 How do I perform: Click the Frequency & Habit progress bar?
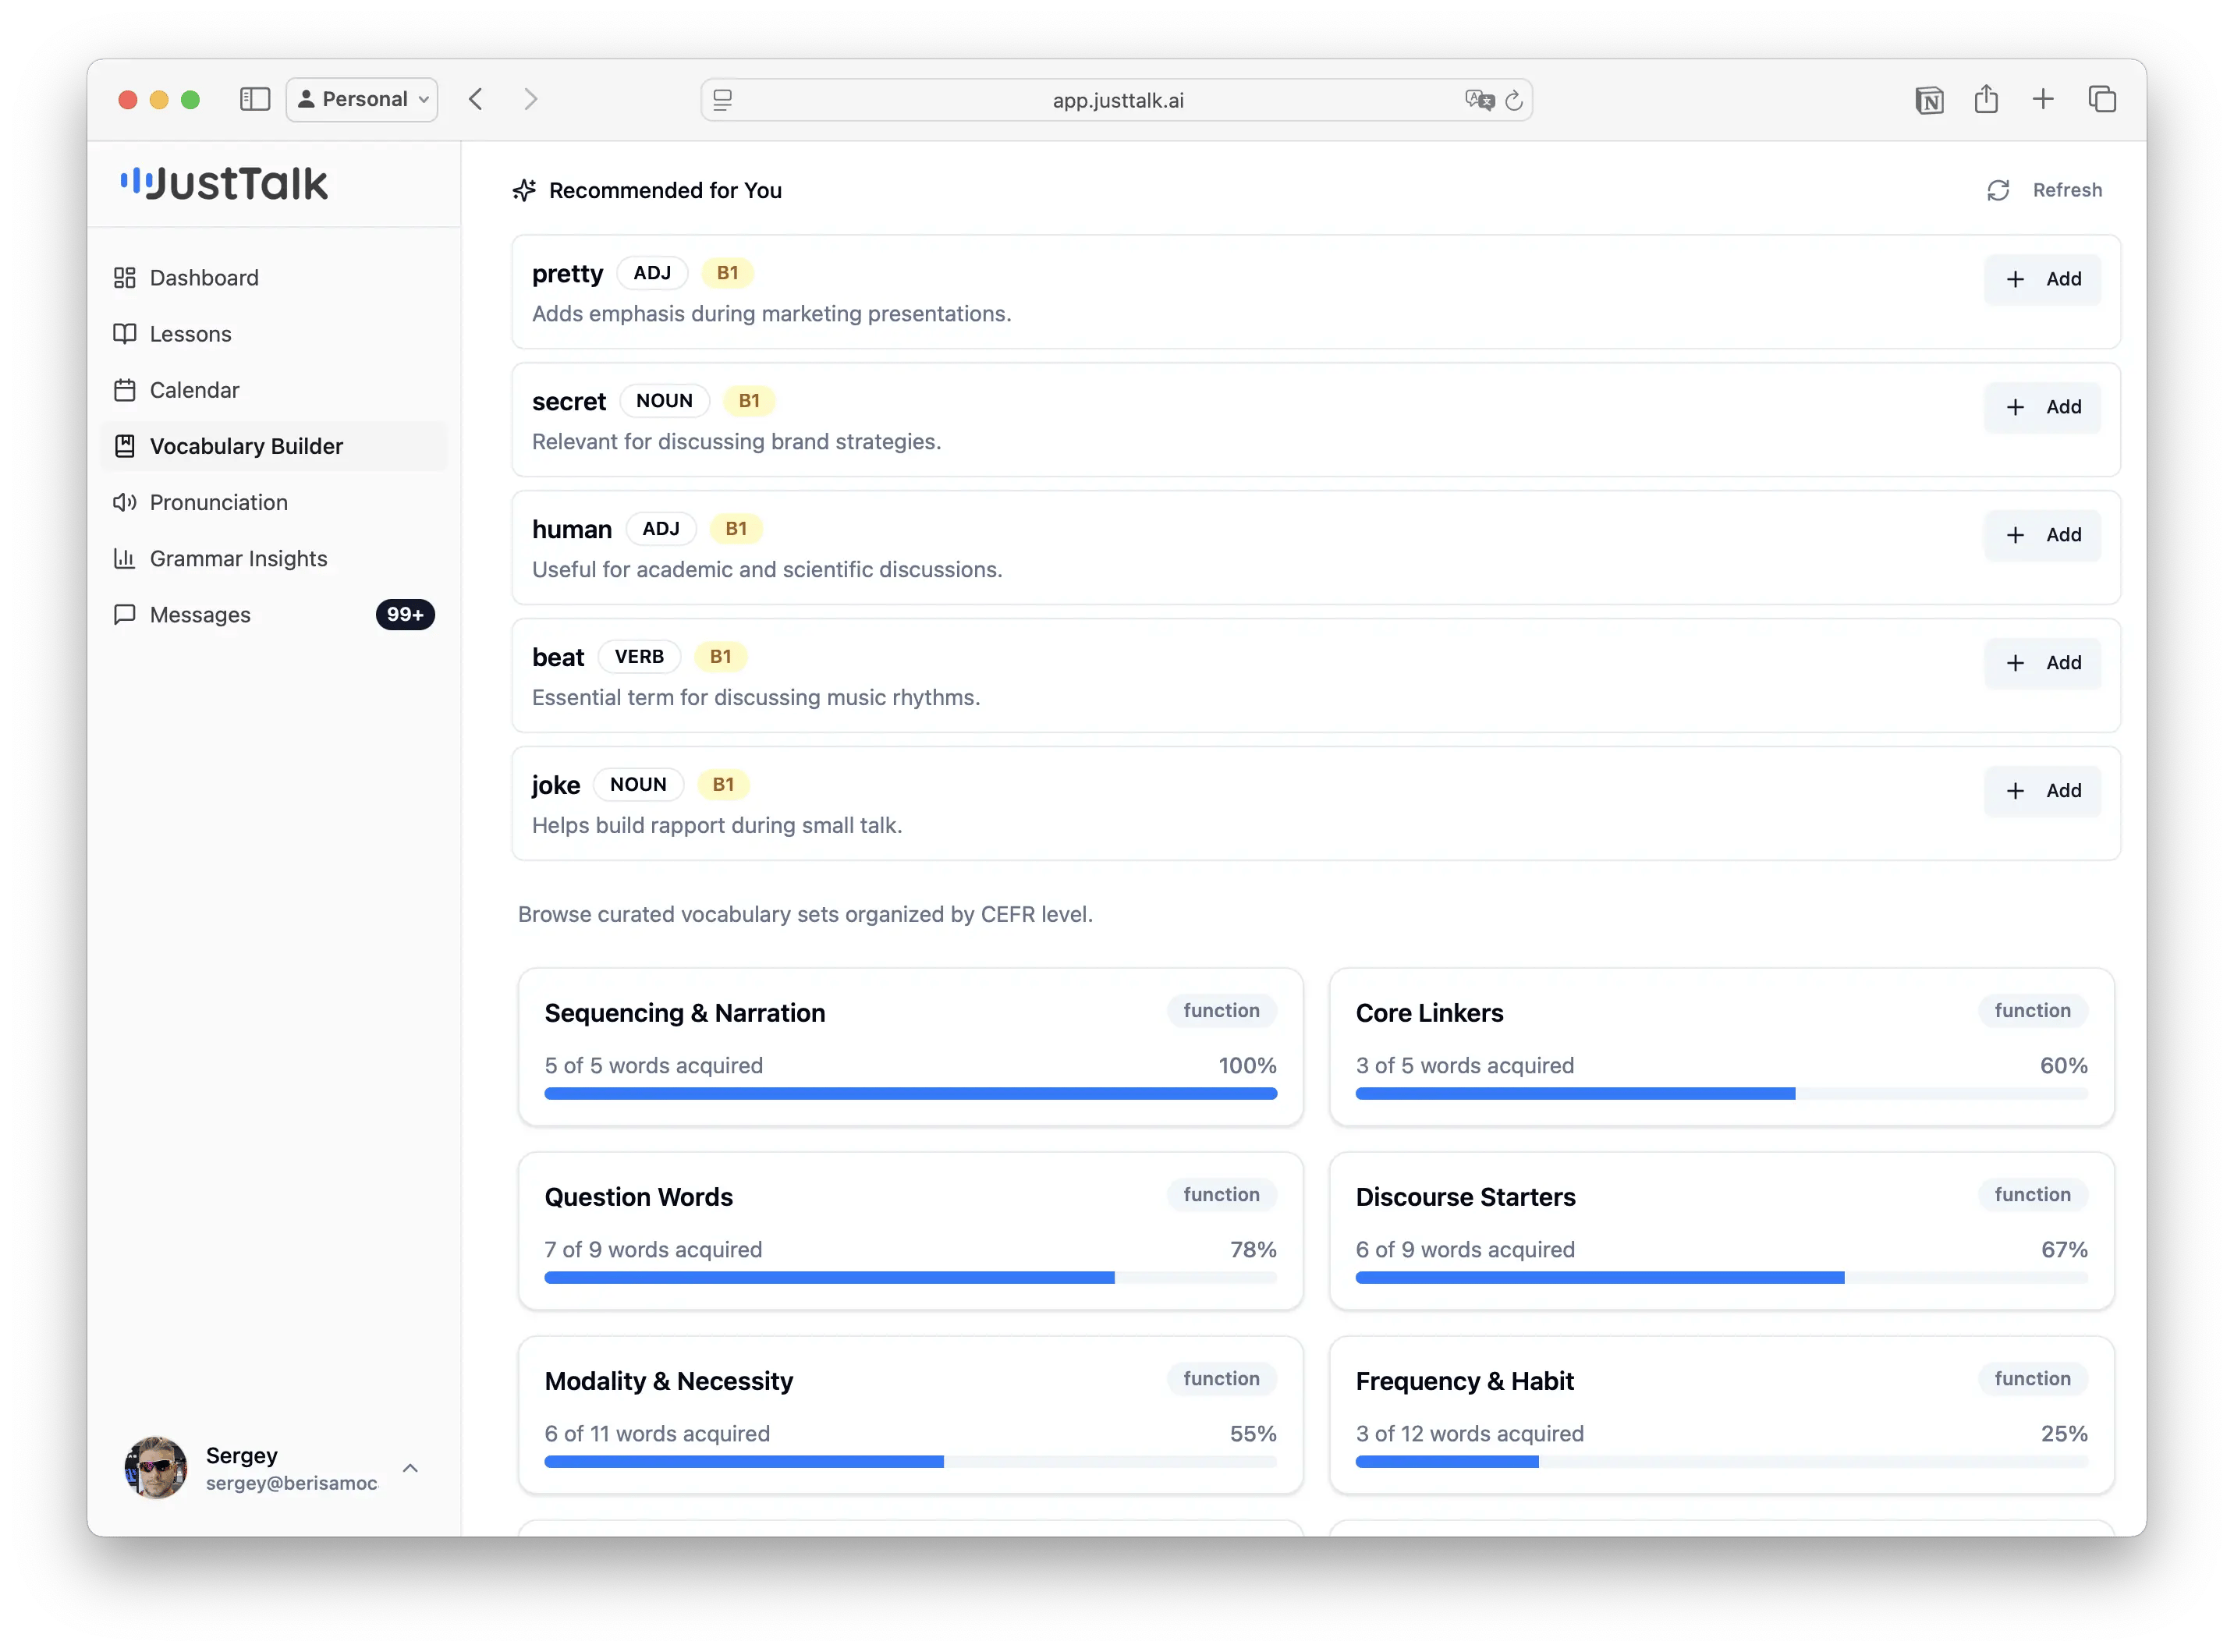(1721, 1462)
